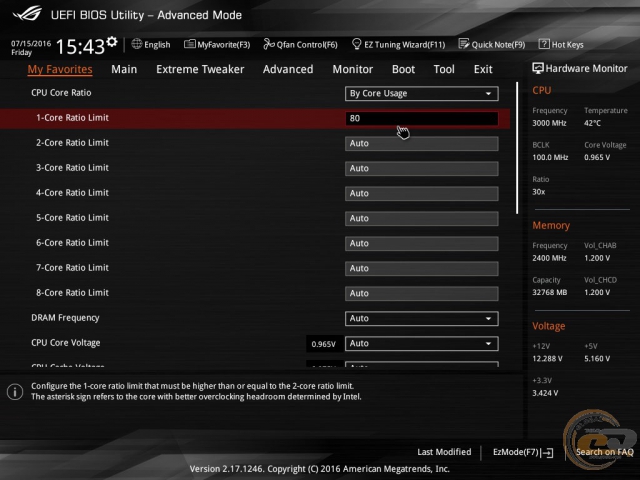Click the settings list vertical scrollbar
Image resolution: width=640 pixels, height=480 pixels.
(x=517, y=148)
